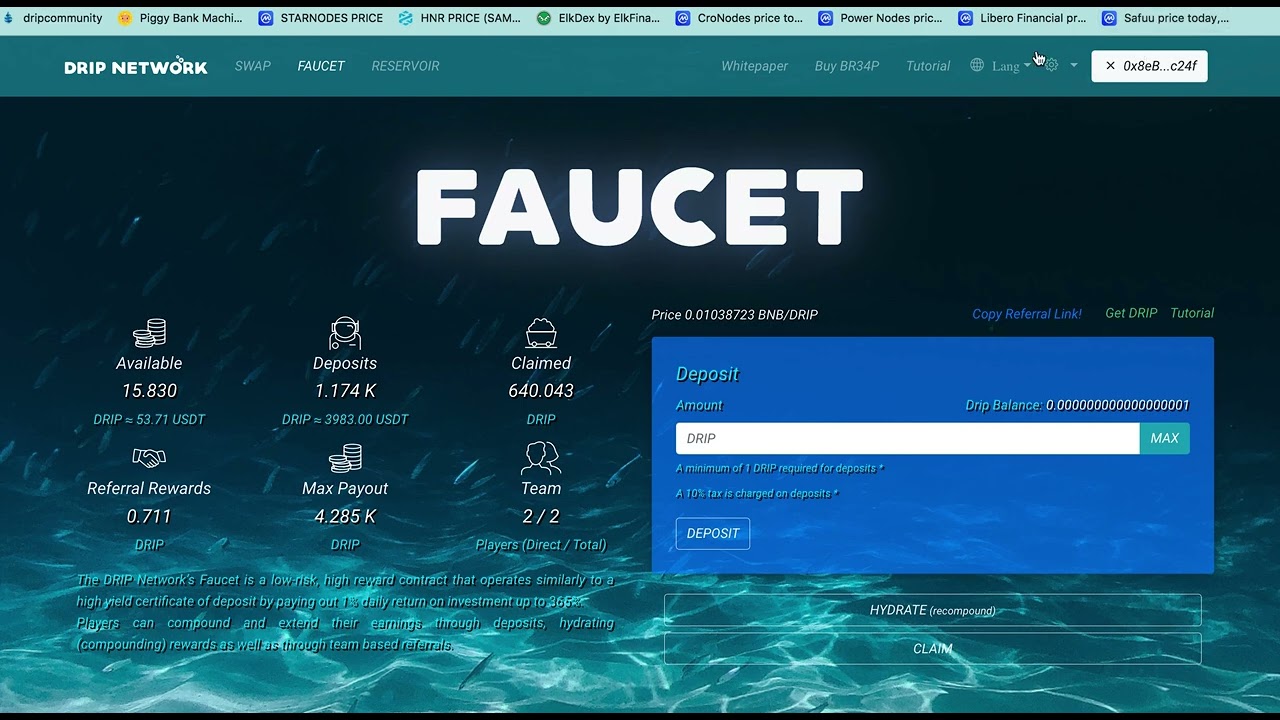Click the Get DRIP link
The width and height of the screenshot is (1280, 720).
[1131, 313]
